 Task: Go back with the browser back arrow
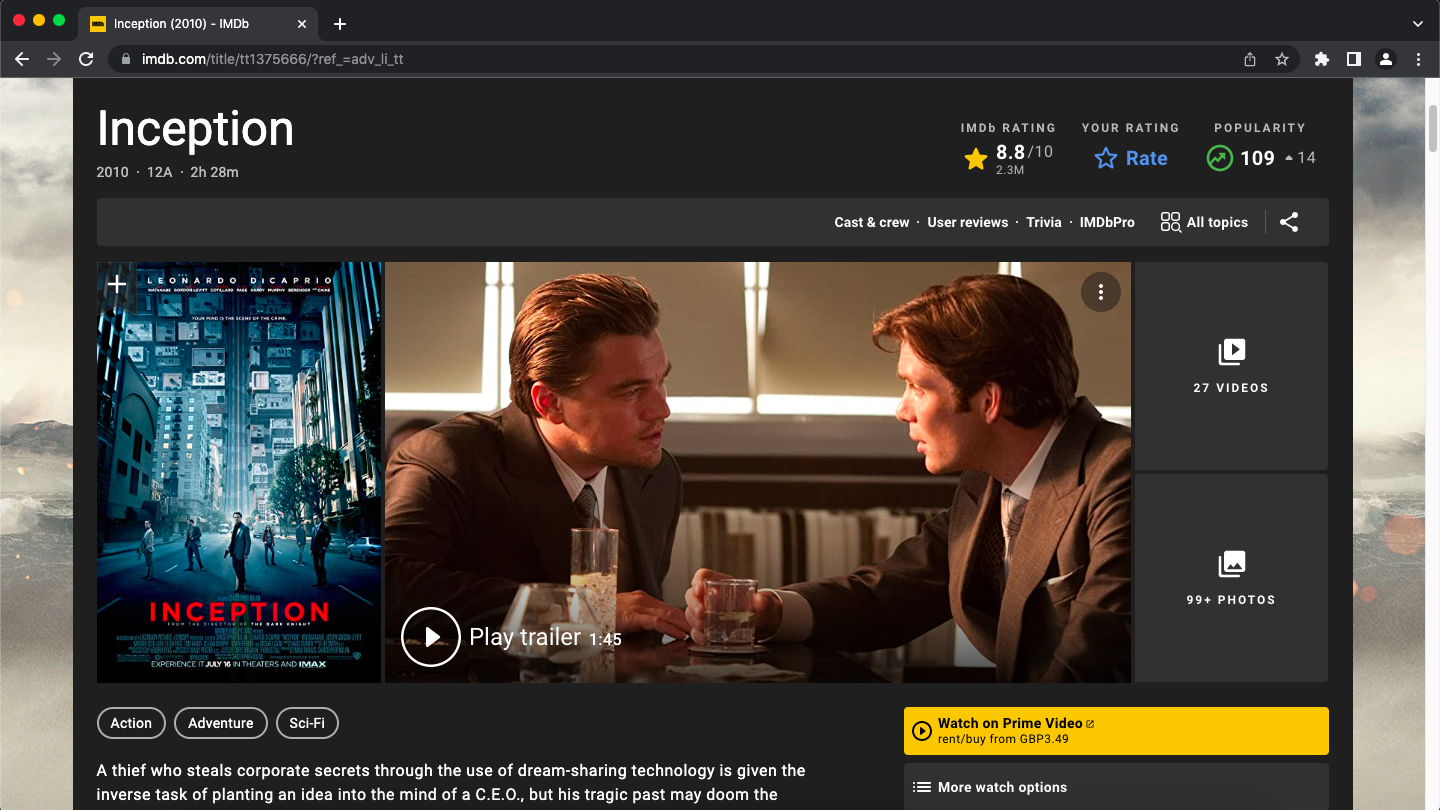[x=22, y=59]
